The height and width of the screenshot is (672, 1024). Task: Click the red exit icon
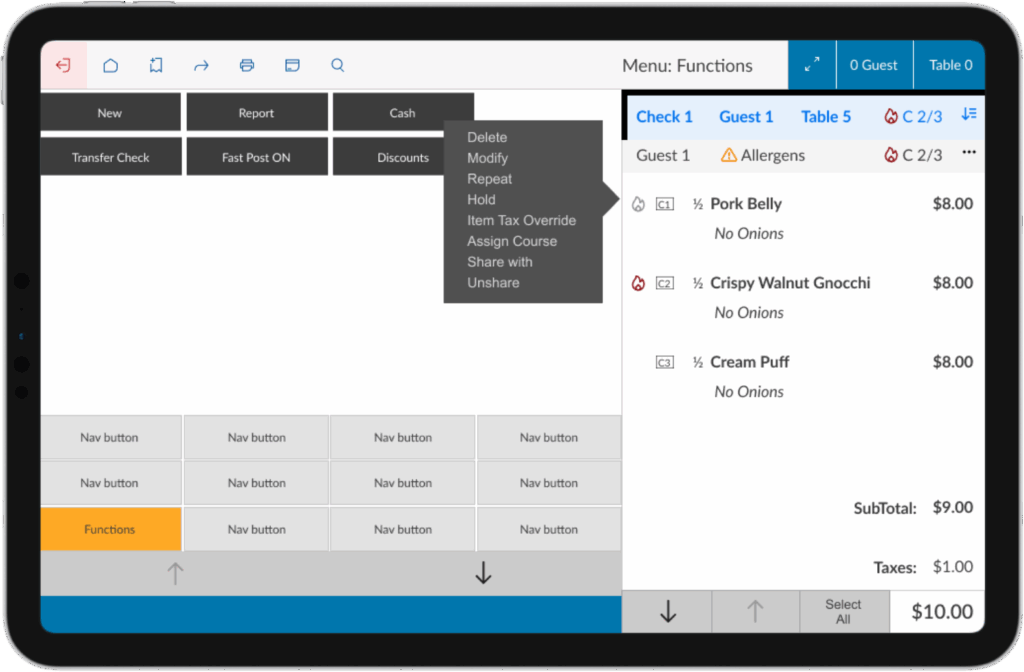(63, 64)
